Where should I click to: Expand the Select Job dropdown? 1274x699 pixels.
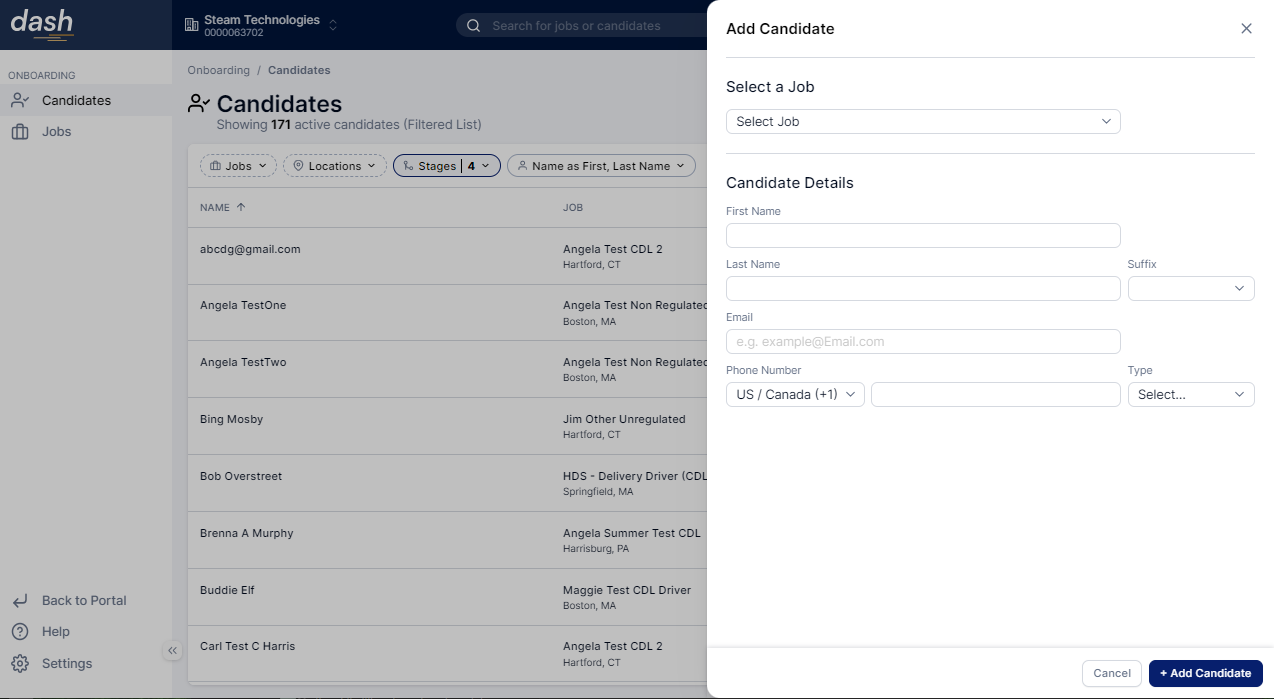click(922, 121)
